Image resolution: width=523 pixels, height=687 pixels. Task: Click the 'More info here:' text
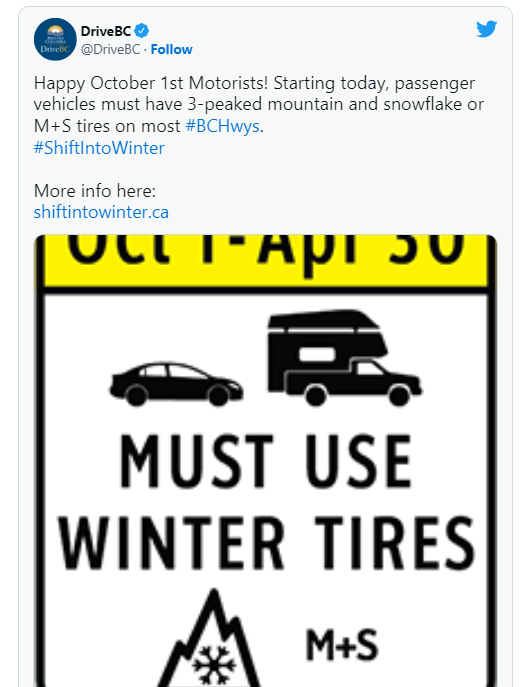[95, 191]
